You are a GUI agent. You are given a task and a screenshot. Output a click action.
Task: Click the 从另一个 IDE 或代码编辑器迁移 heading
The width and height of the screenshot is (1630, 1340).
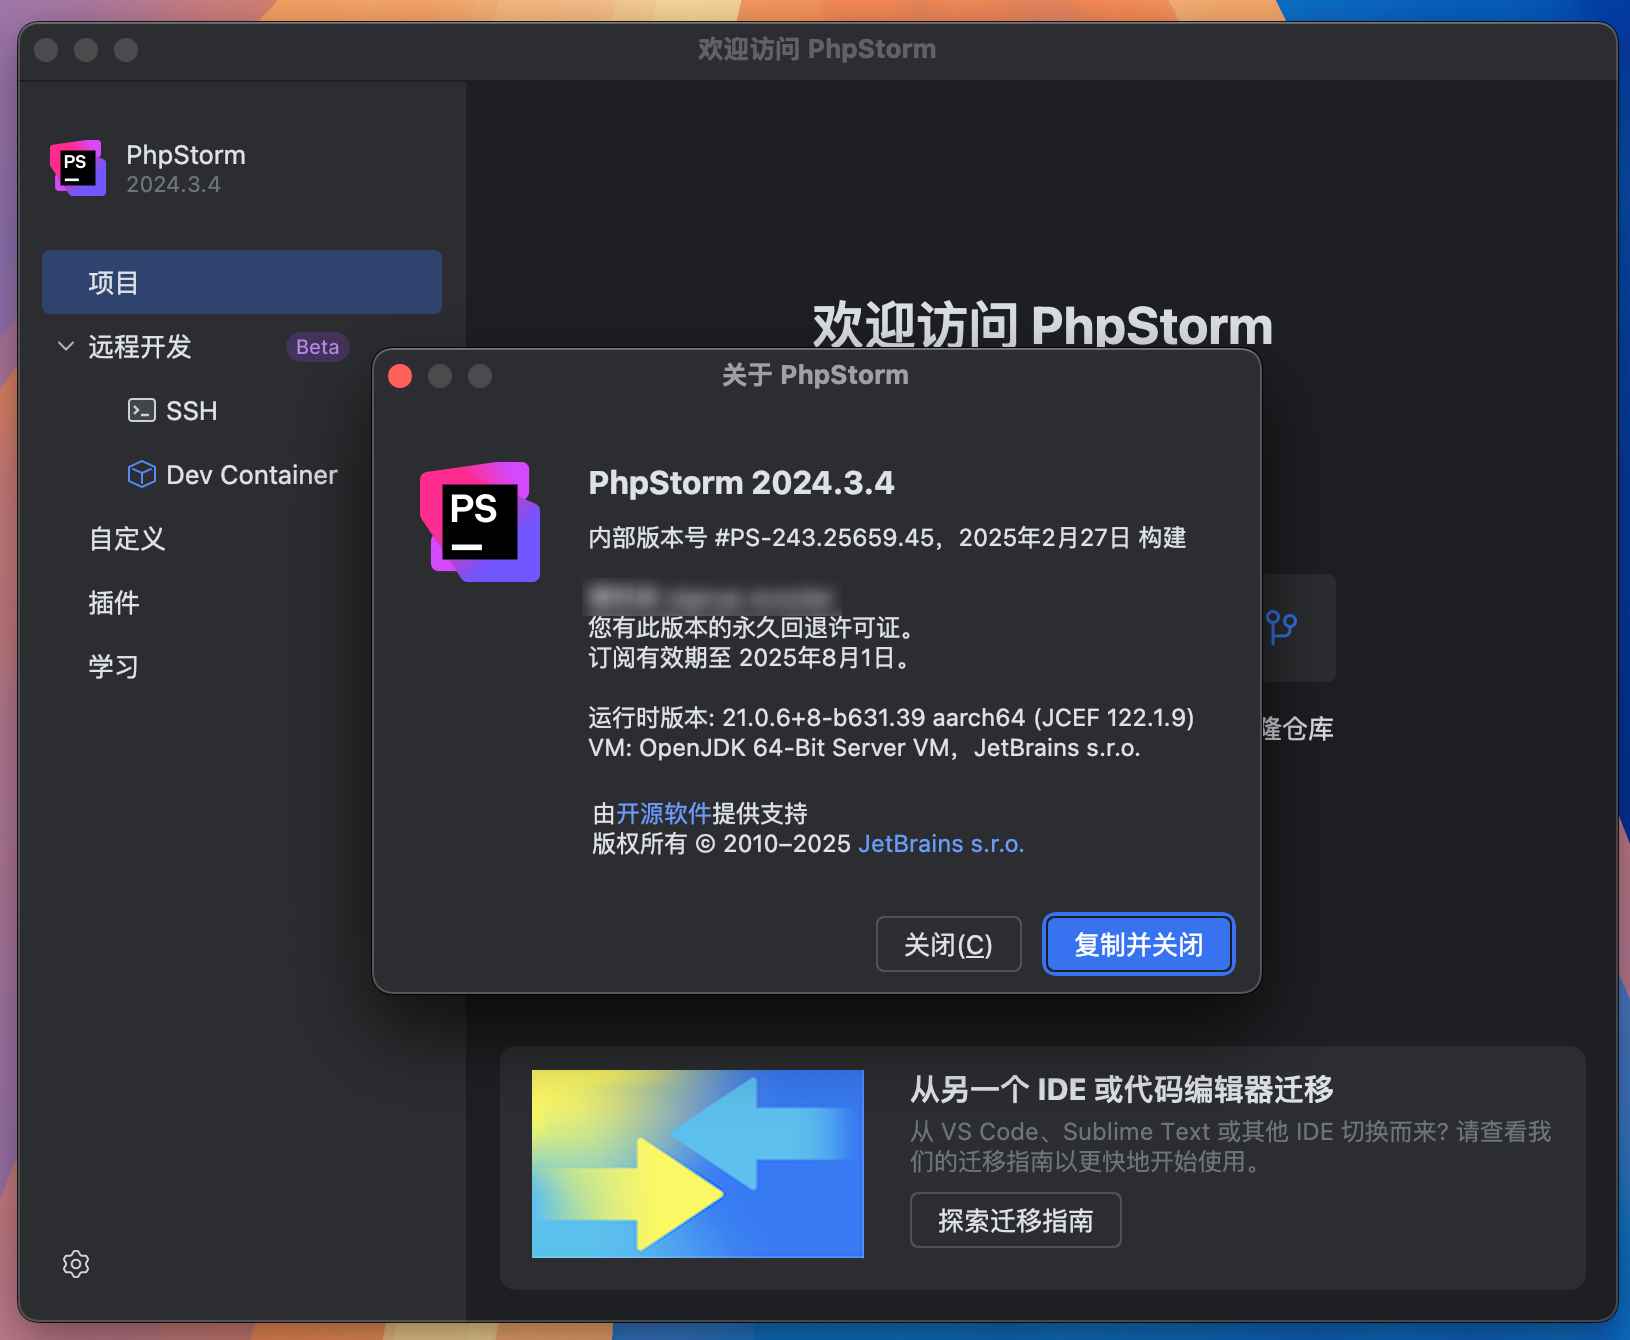1122,1089
